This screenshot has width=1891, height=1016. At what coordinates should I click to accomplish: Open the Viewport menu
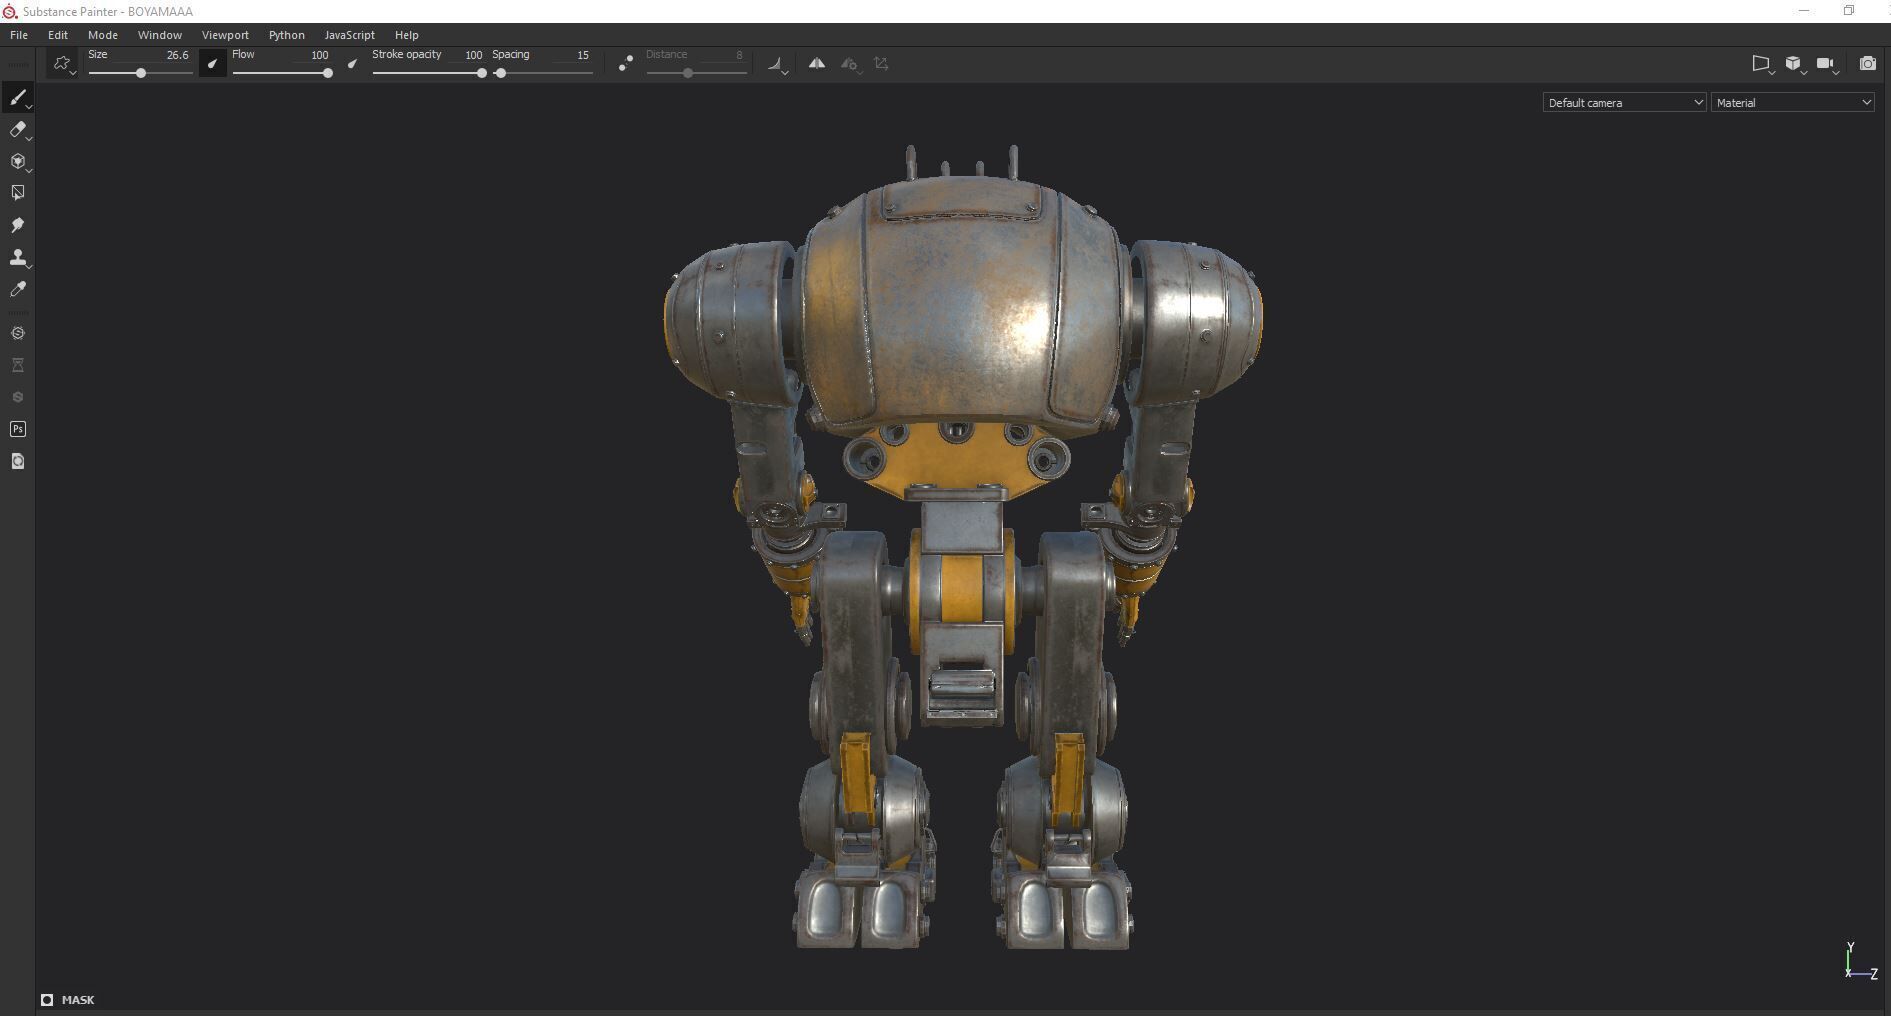coord(225,35)
